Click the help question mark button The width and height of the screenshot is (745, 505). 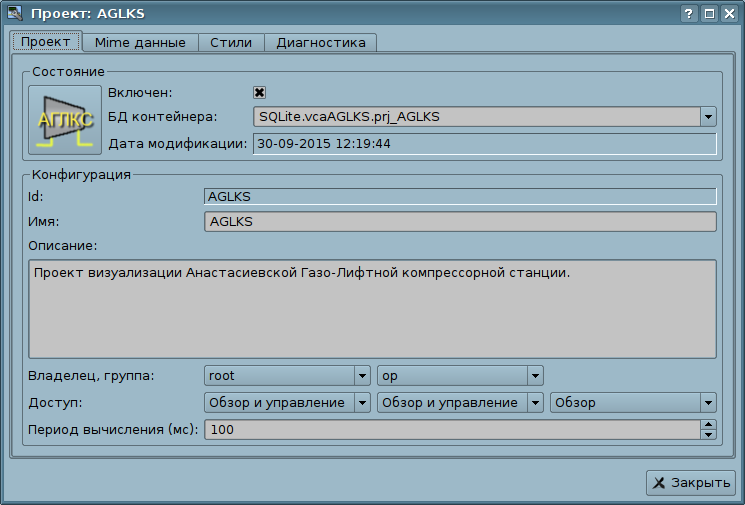click(x=689, y=14)
